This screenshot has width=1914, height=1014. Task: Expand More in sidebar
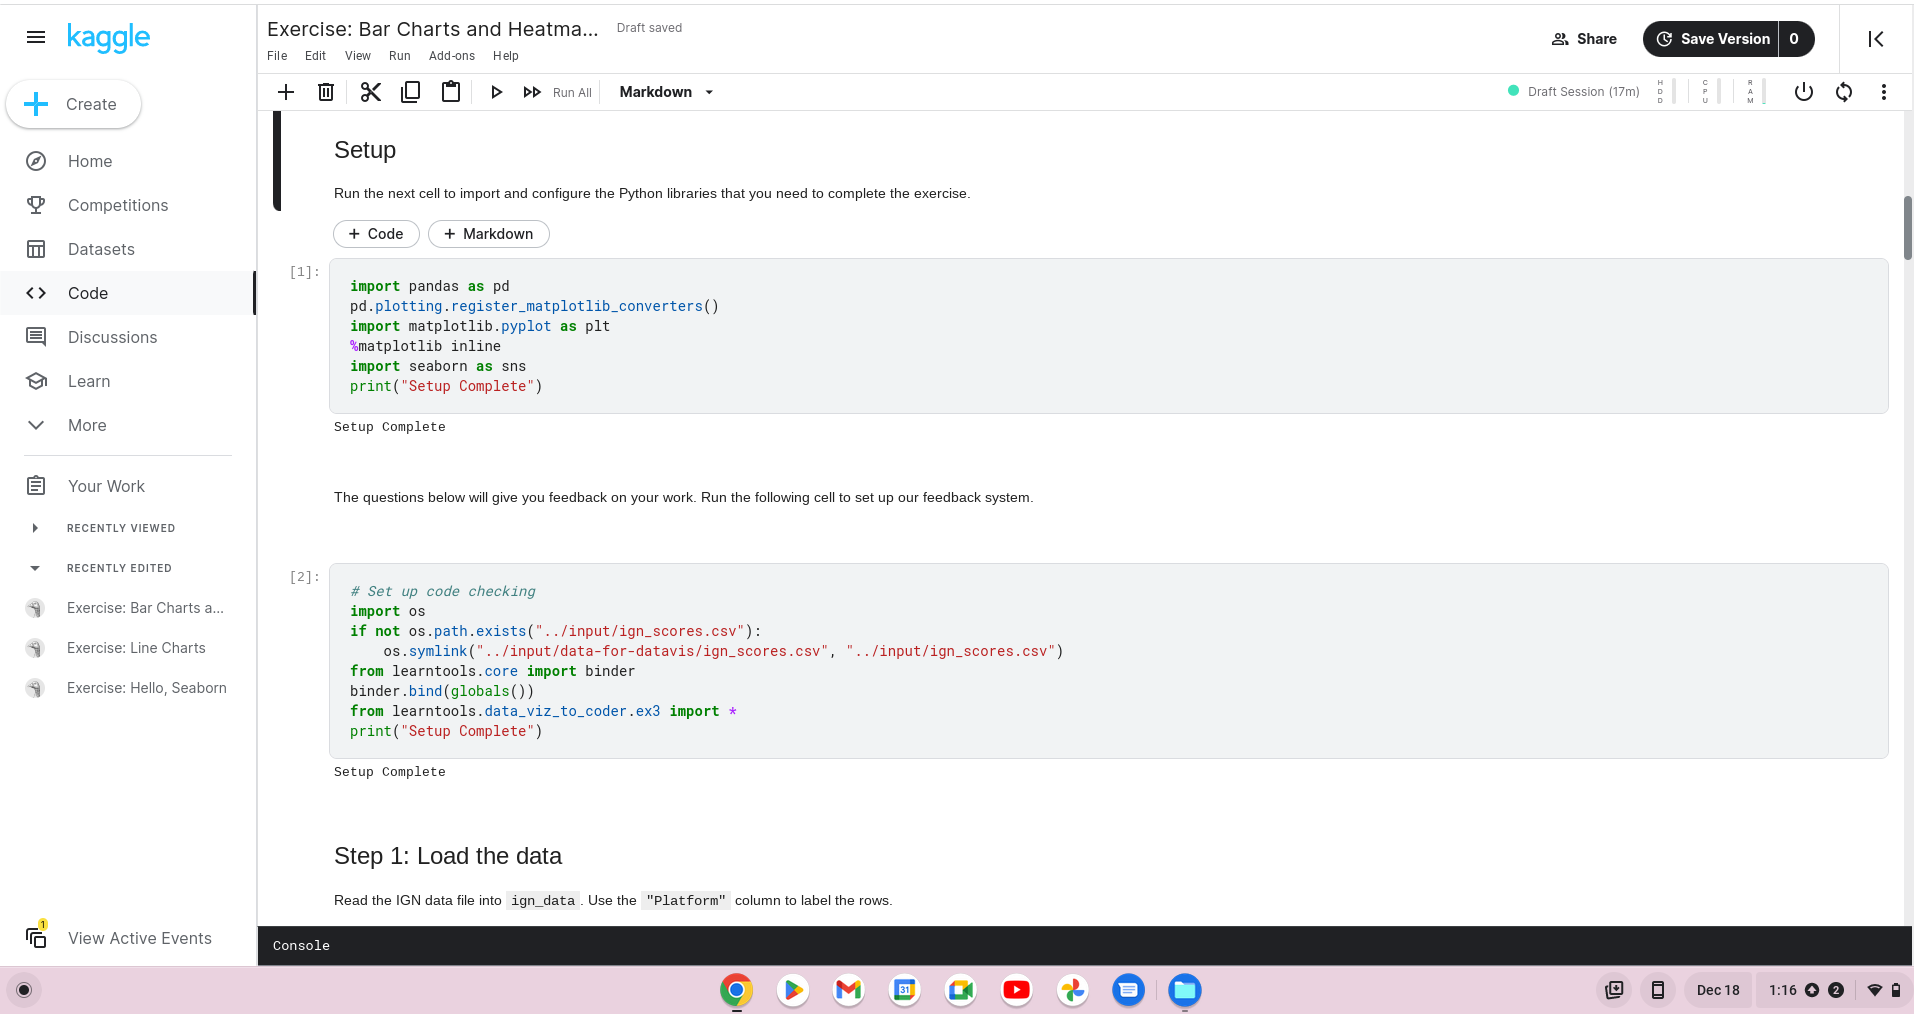coord(128,425)
